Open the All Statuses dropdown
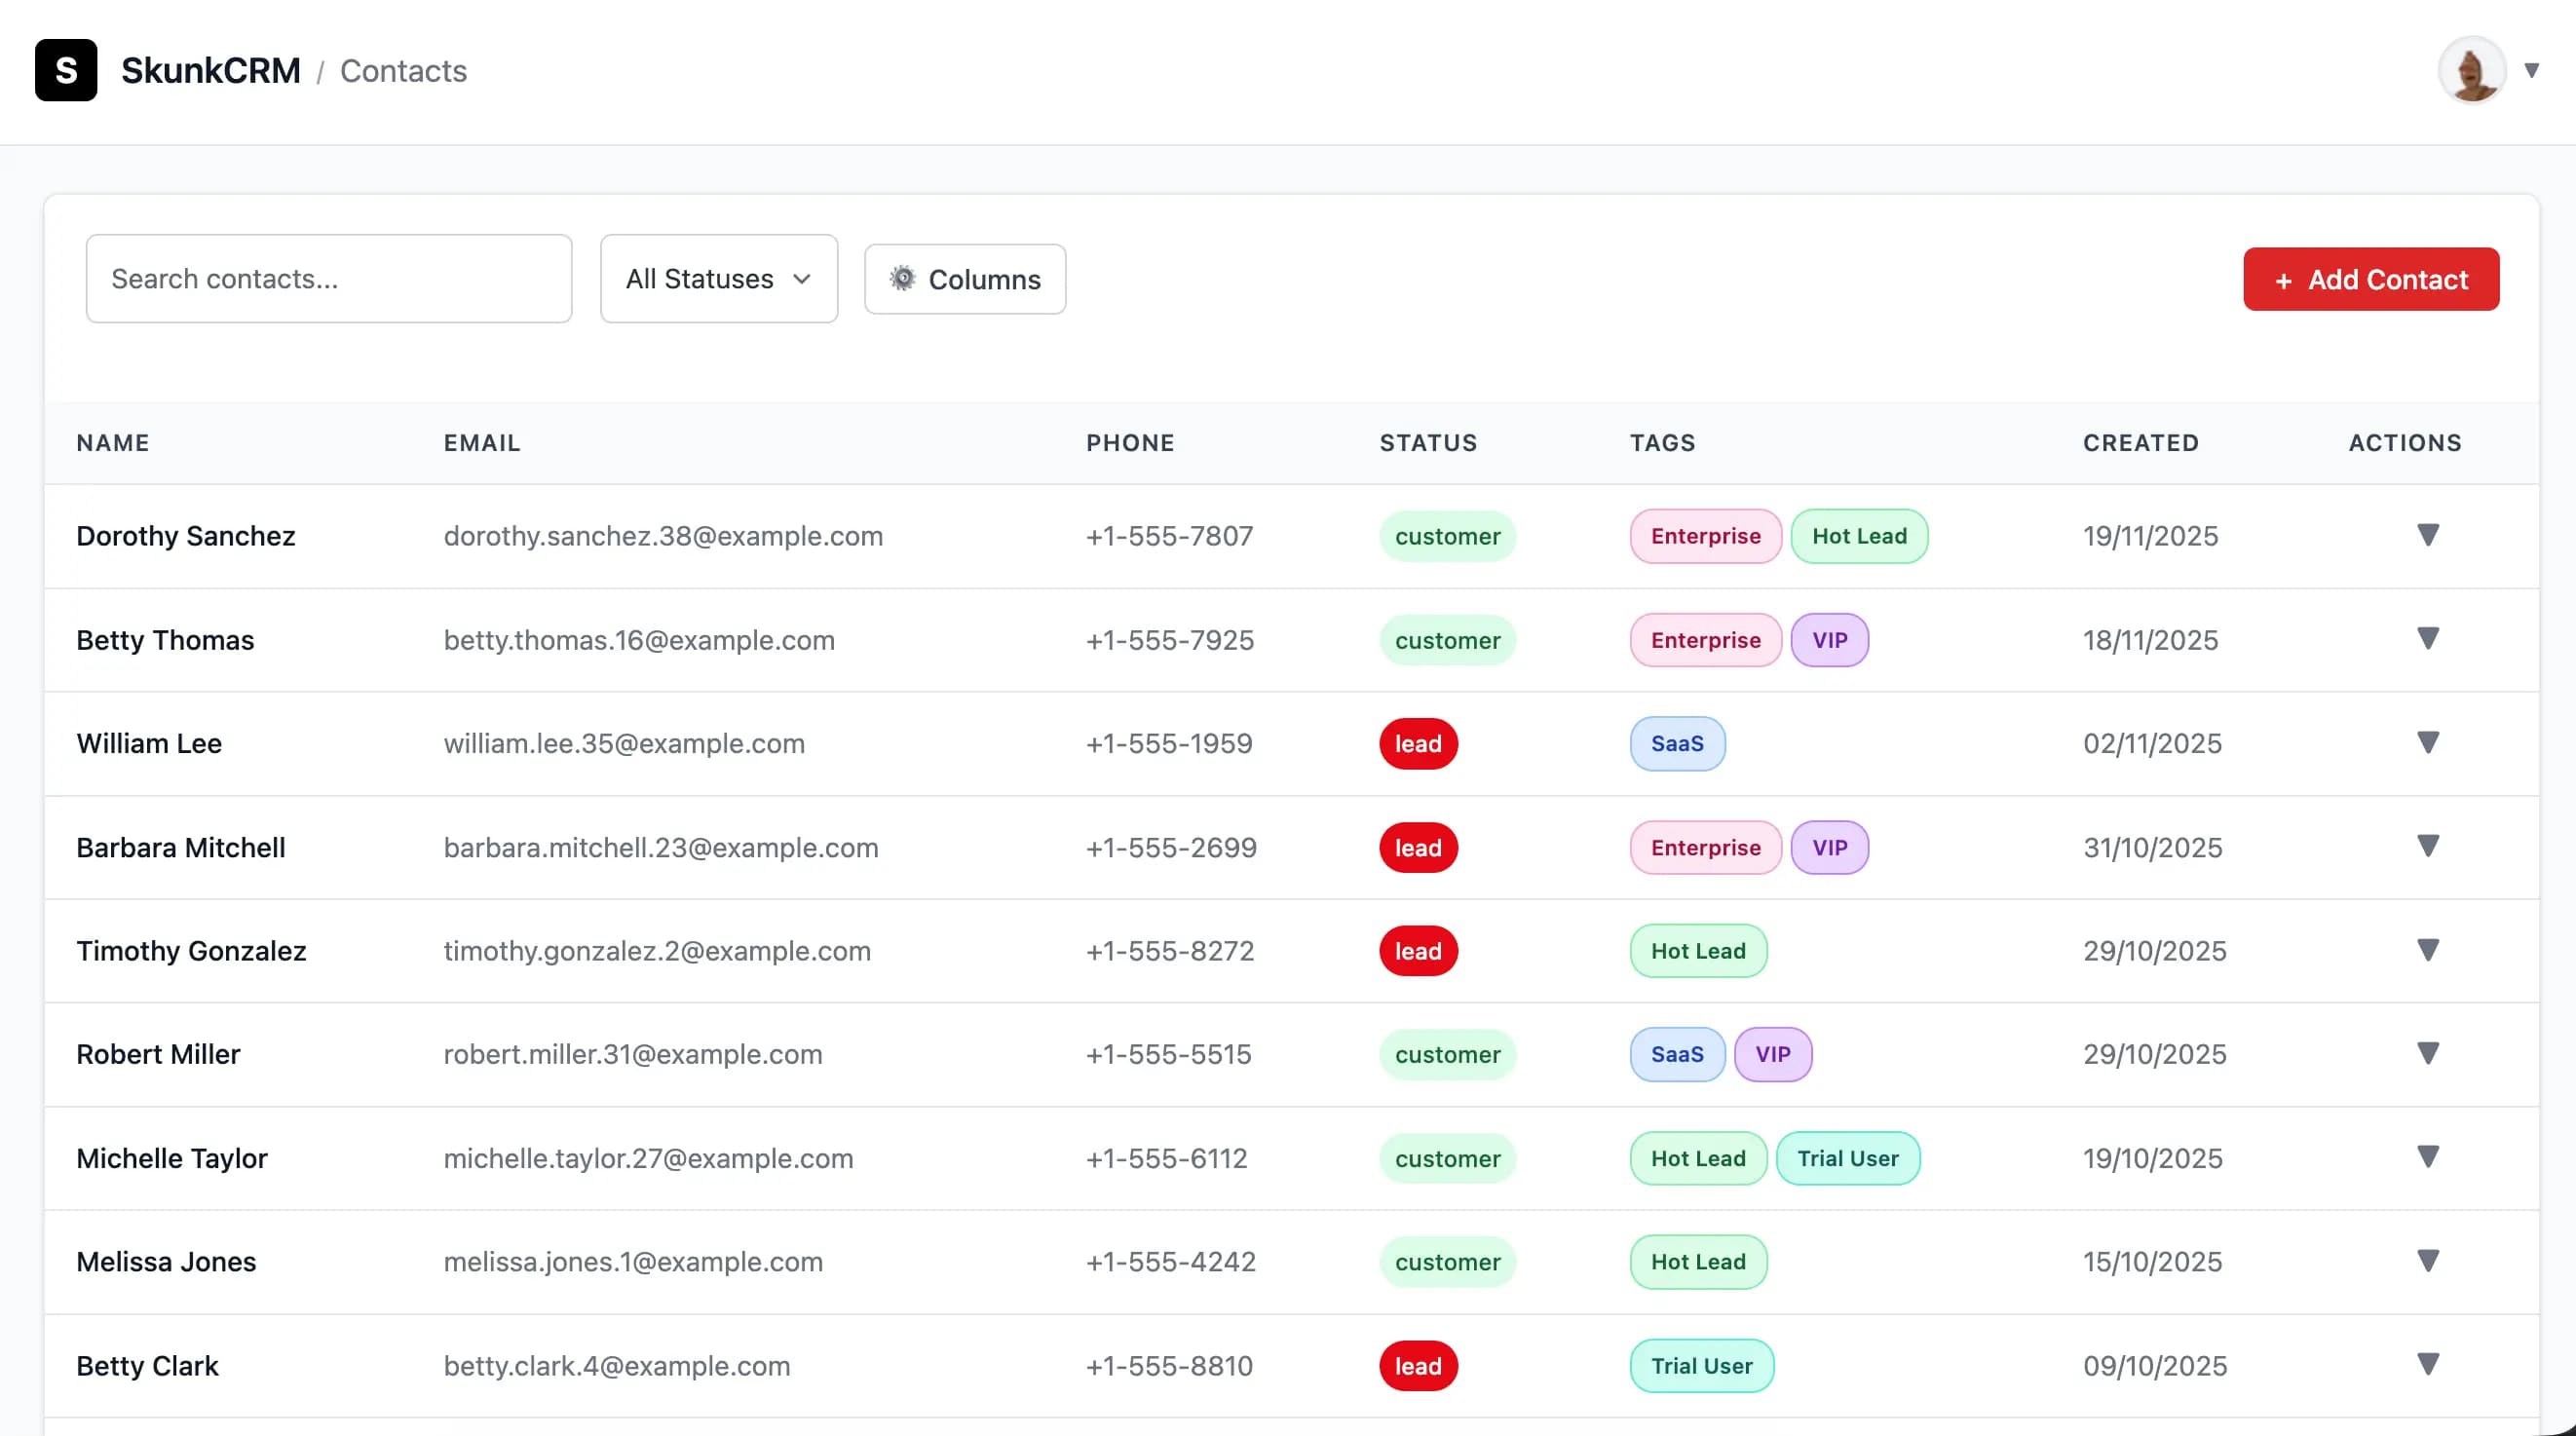Image resolution: width=2576 pixels, height=1436 pixels. [718, 279]
